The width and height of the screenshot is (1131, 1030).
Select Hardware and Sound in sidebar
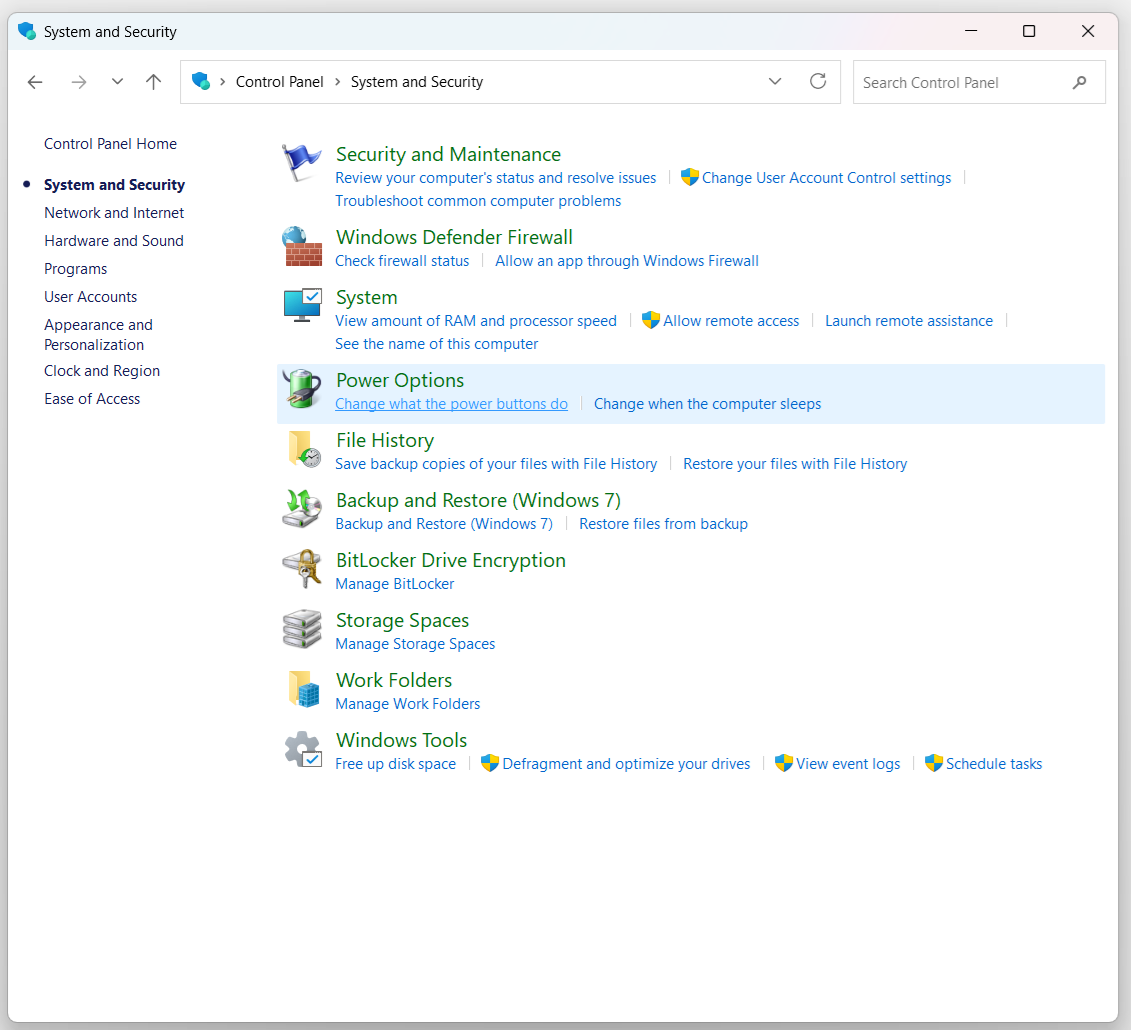coord(114,241)
